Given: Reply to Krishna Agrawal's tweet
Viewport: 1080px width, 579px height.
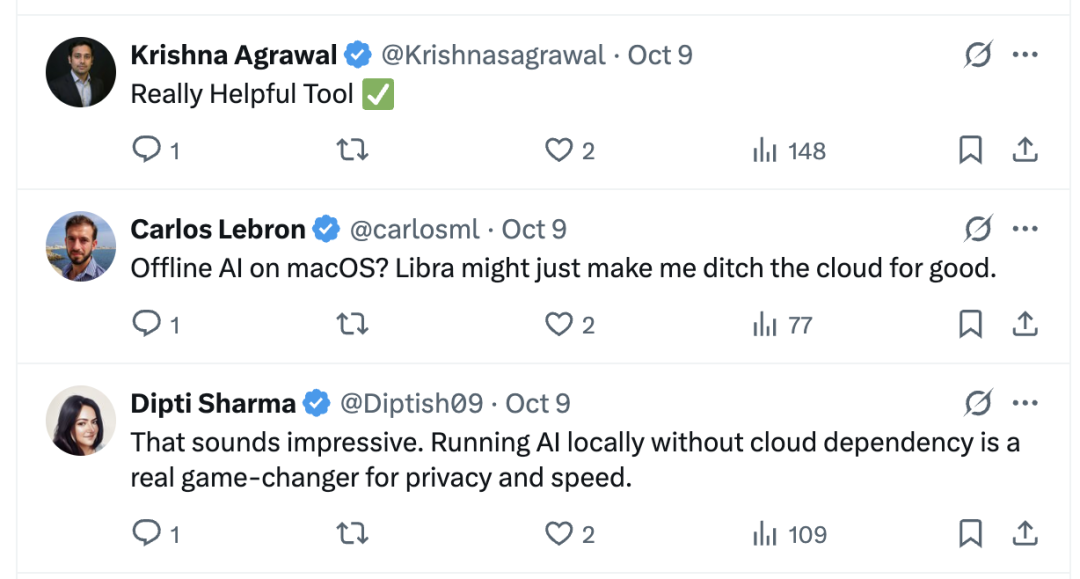Looking at the screenshot, I should click(x=148, y=151).
